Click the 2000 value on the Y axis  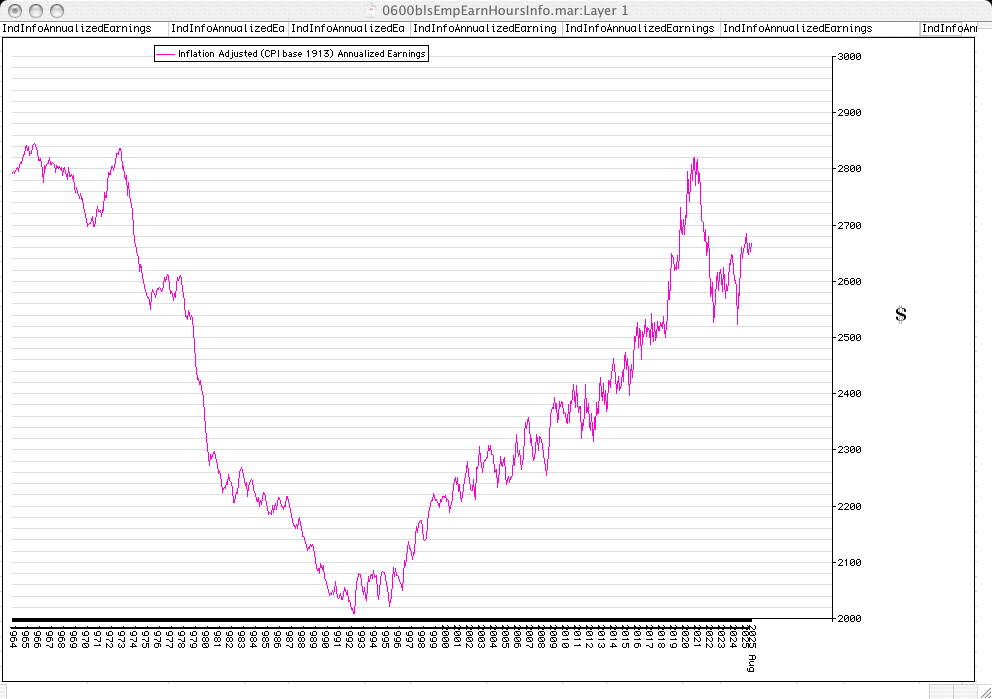[848, 619]
